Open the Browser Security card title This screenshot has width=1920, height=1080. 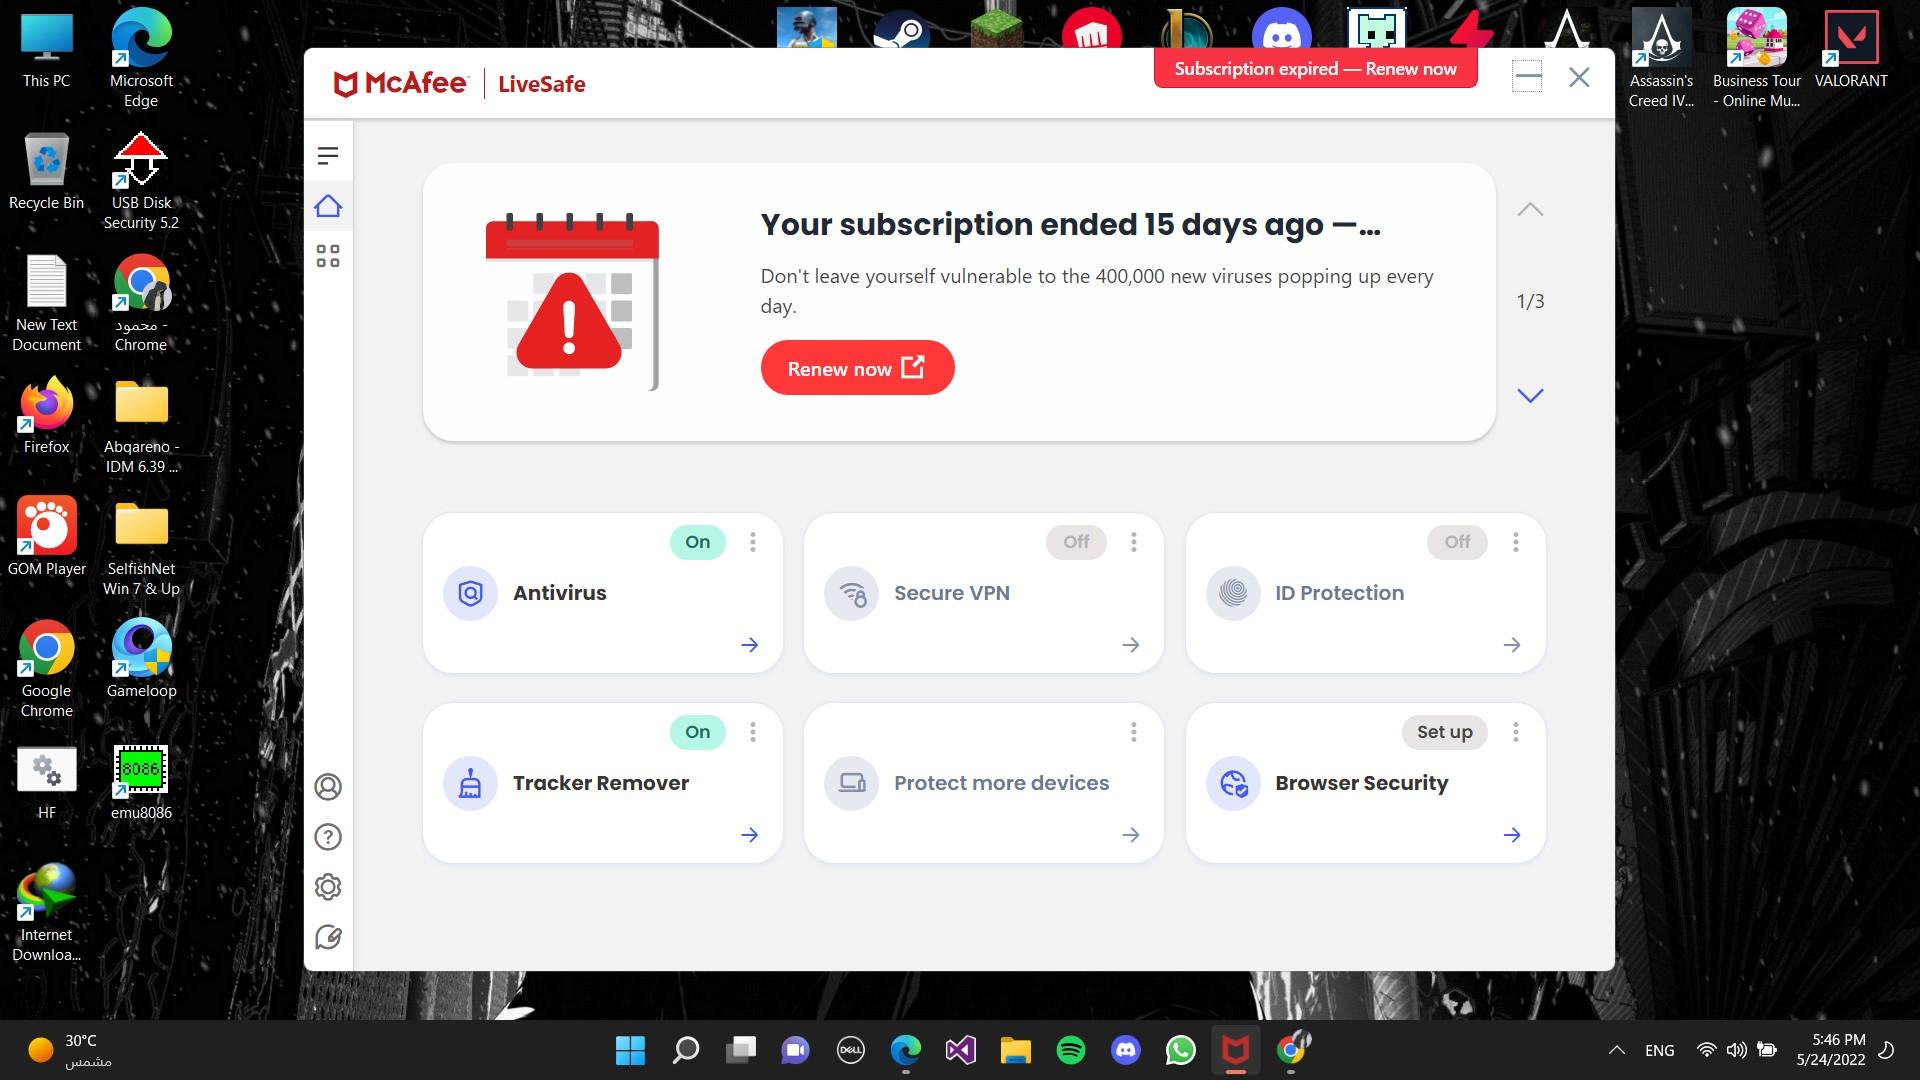tap(1361, 783)
